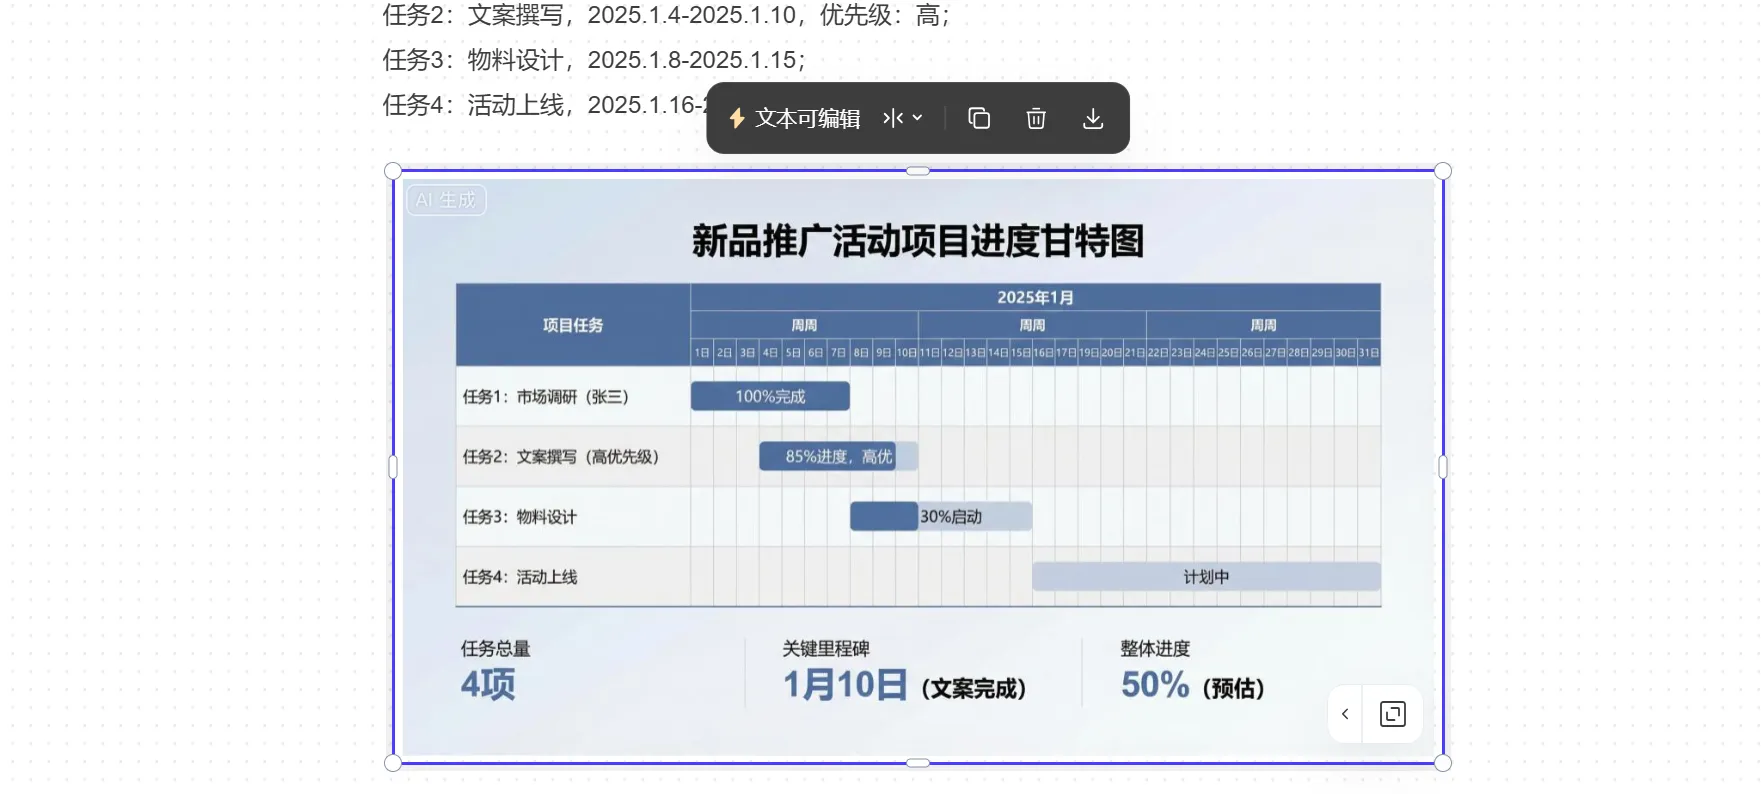Click the 计划中 bar for task 4
This screenshot has height=794, width=1764.
(x=1206, y=576)
